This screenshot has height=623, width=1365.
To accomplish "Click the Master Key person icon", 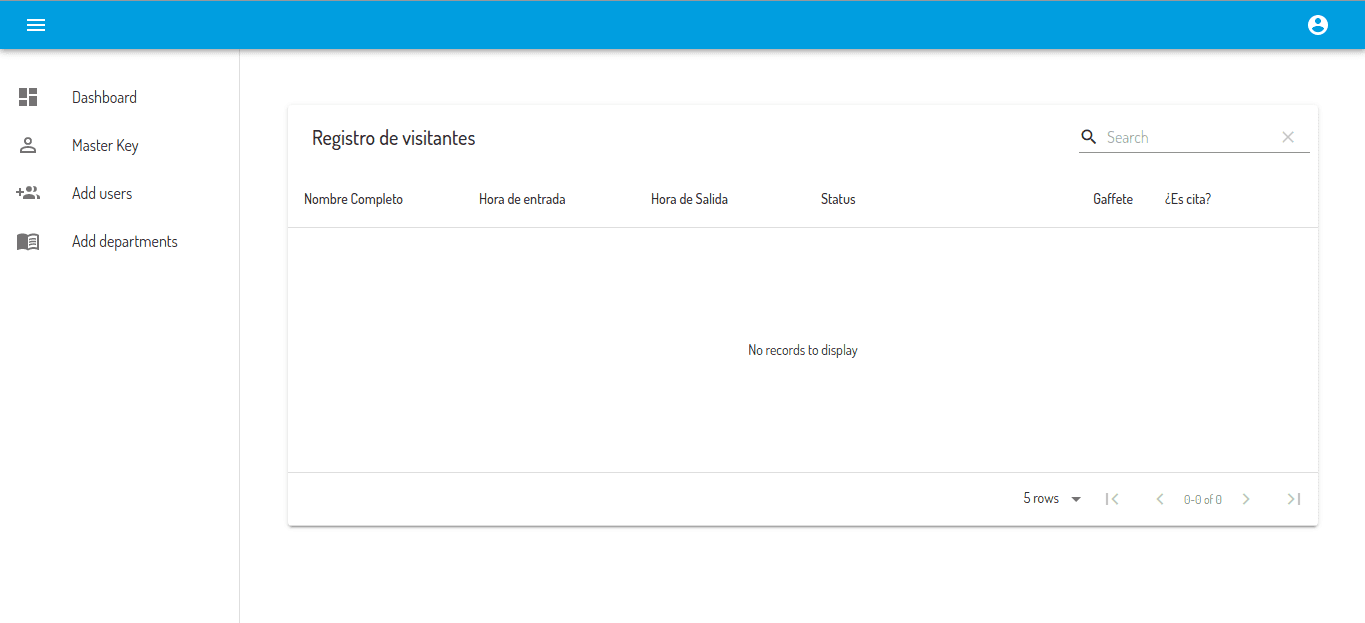I will (x=28, y=145).
